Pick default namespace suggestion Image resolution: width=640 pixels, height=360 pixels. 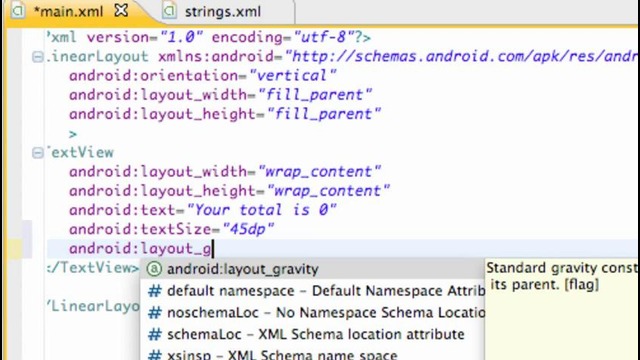312,291
